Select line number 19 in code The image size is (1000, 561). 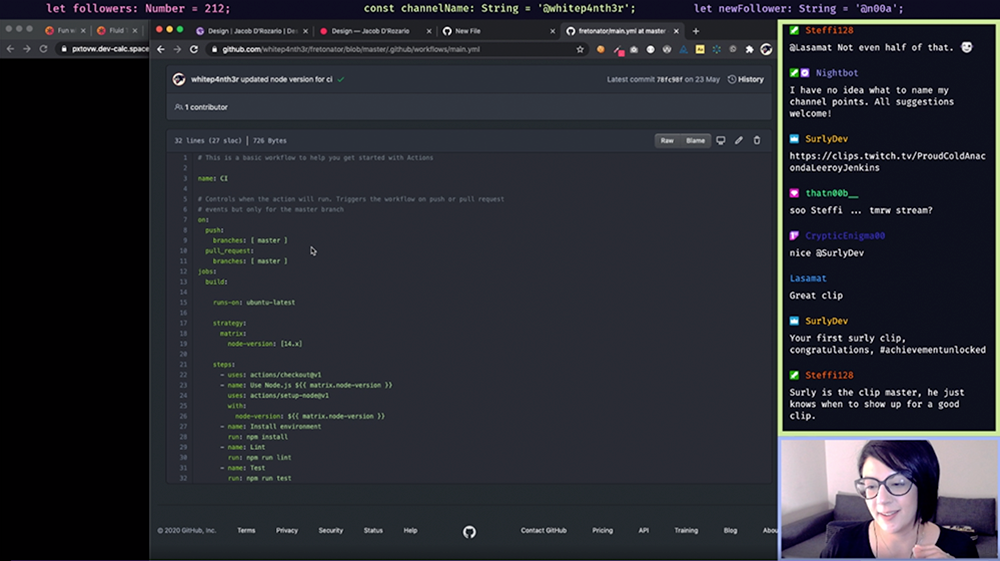(183, 344)
